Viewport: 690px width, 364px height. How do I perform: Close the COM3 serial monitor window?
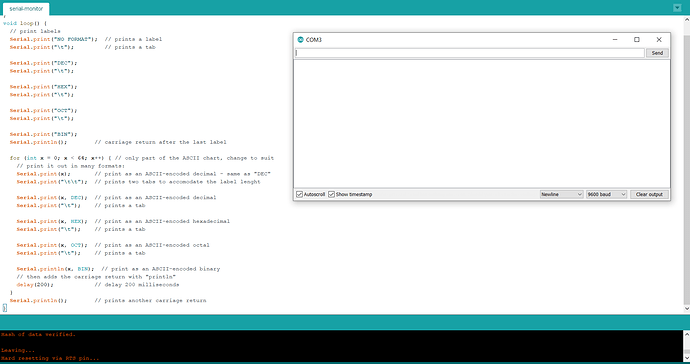(x=659, y=40)
